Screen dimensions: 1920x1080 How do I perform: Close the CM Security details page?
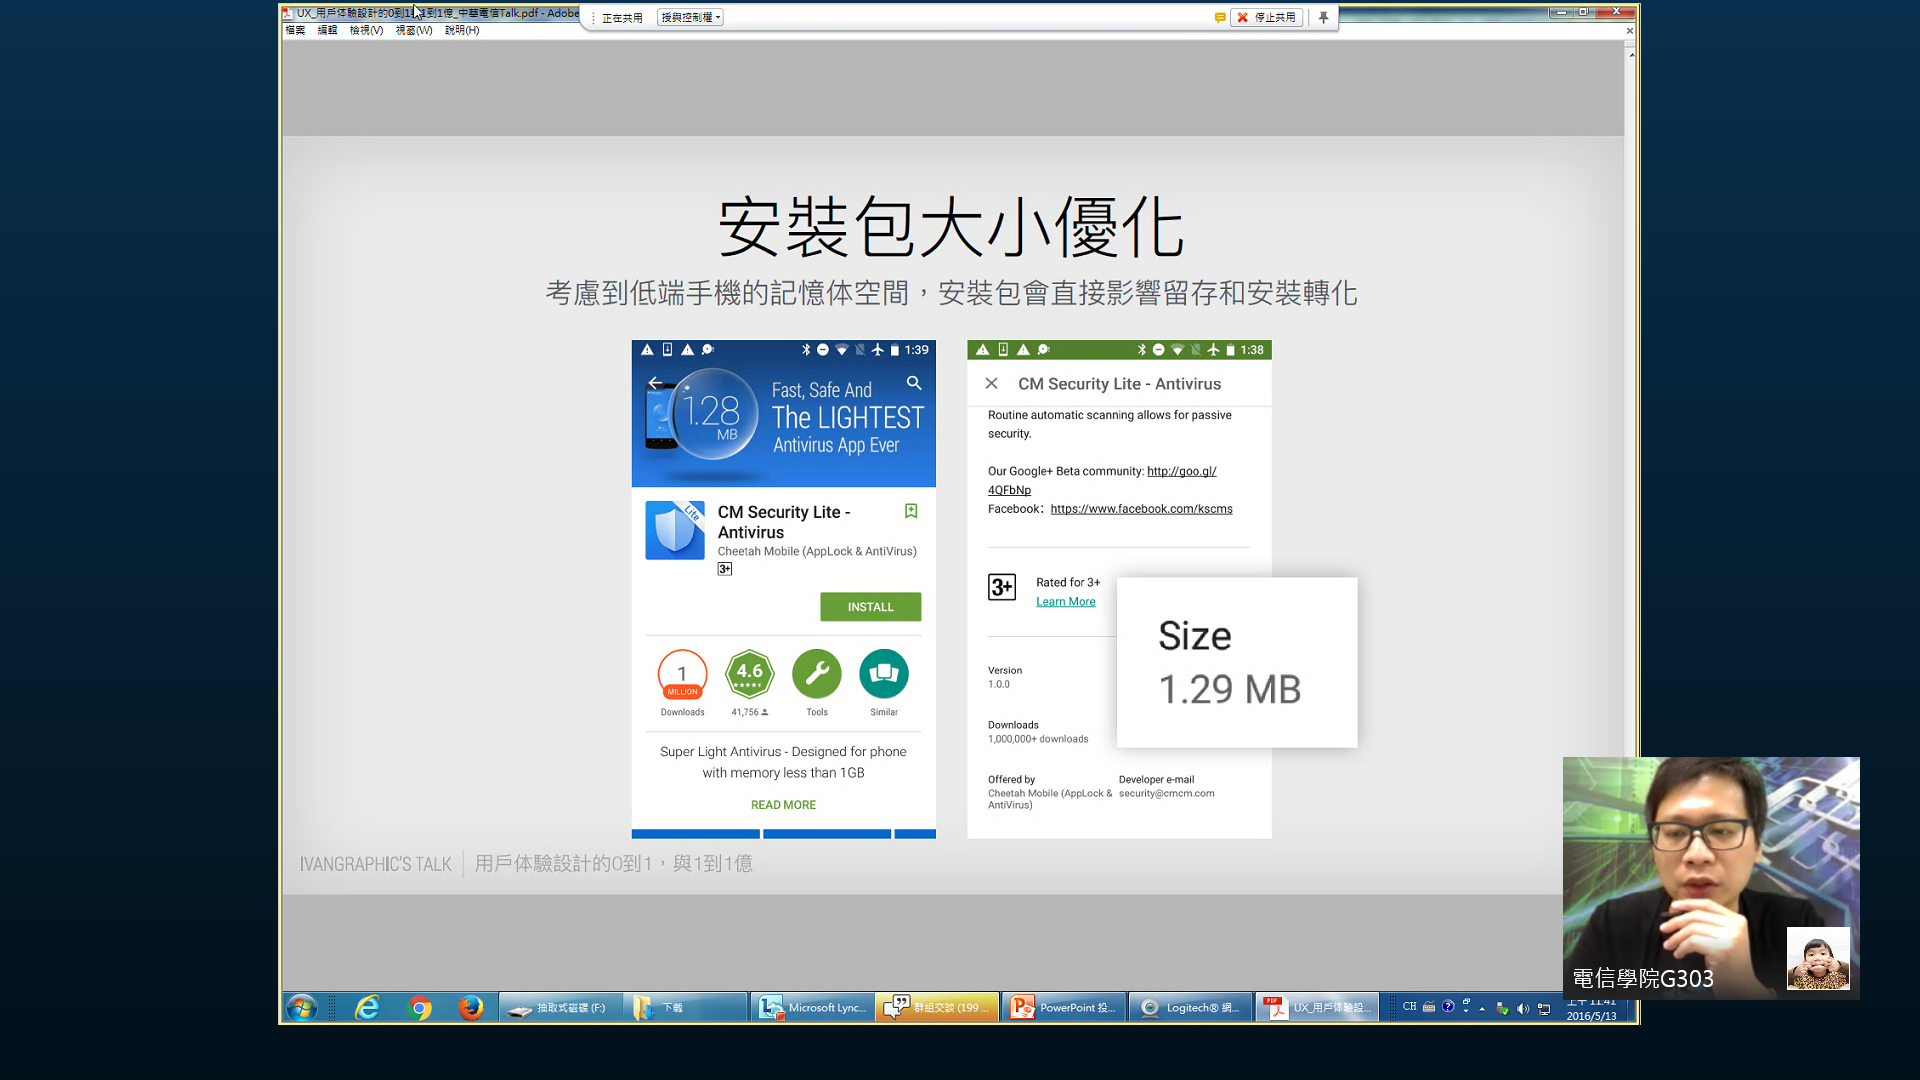pos(991,384)
